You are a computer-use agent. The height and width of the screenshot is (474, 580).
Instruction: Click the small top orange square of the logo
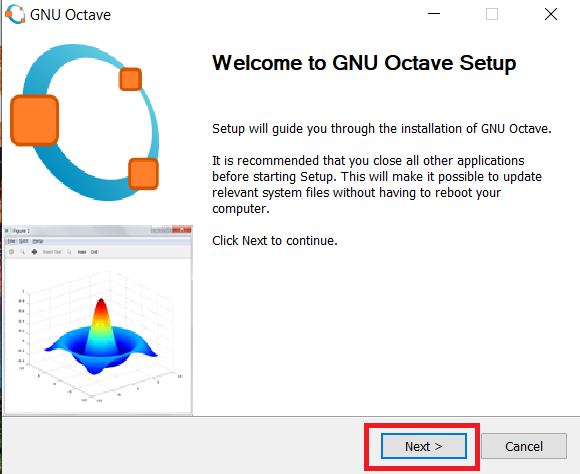pos(130,79)
